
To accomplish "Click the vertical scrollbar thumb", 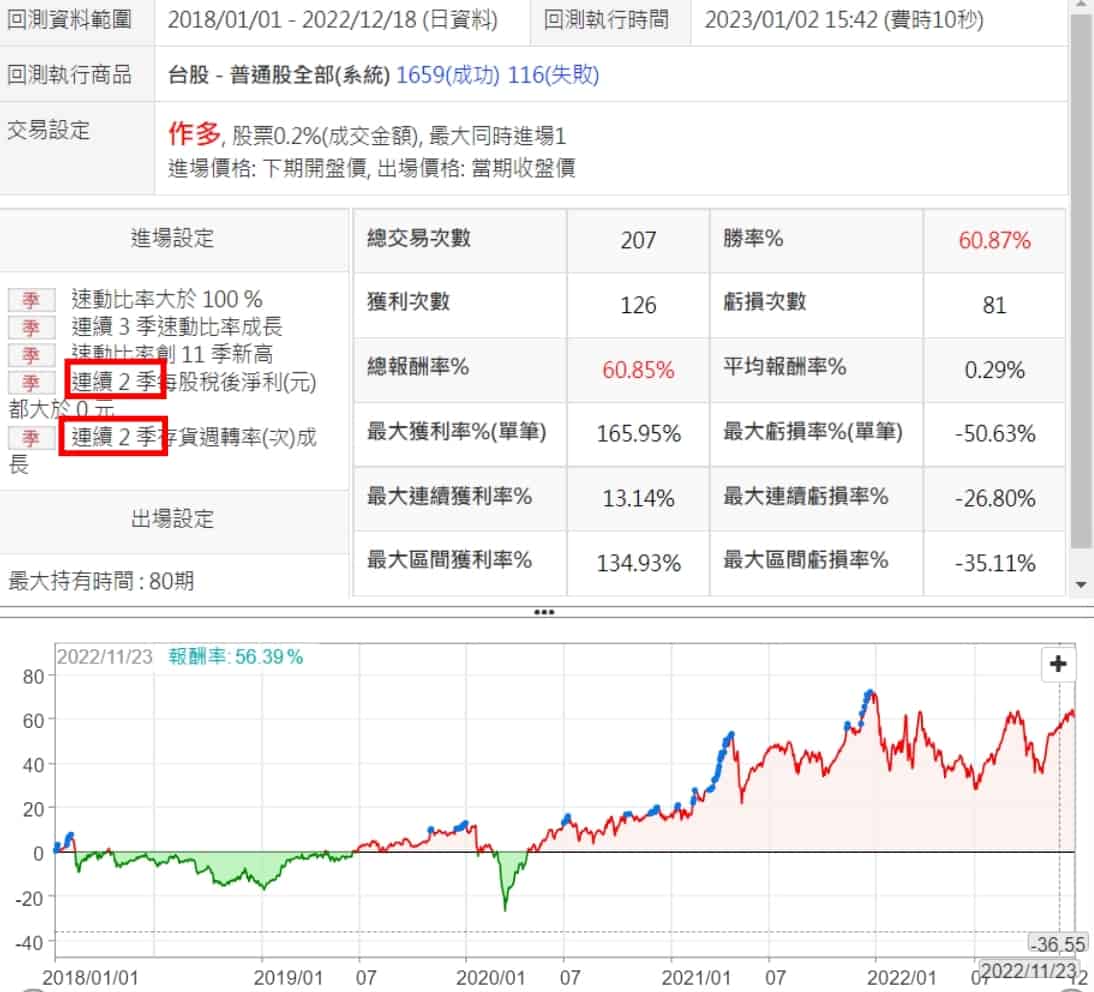I will tap(1080, 280).
